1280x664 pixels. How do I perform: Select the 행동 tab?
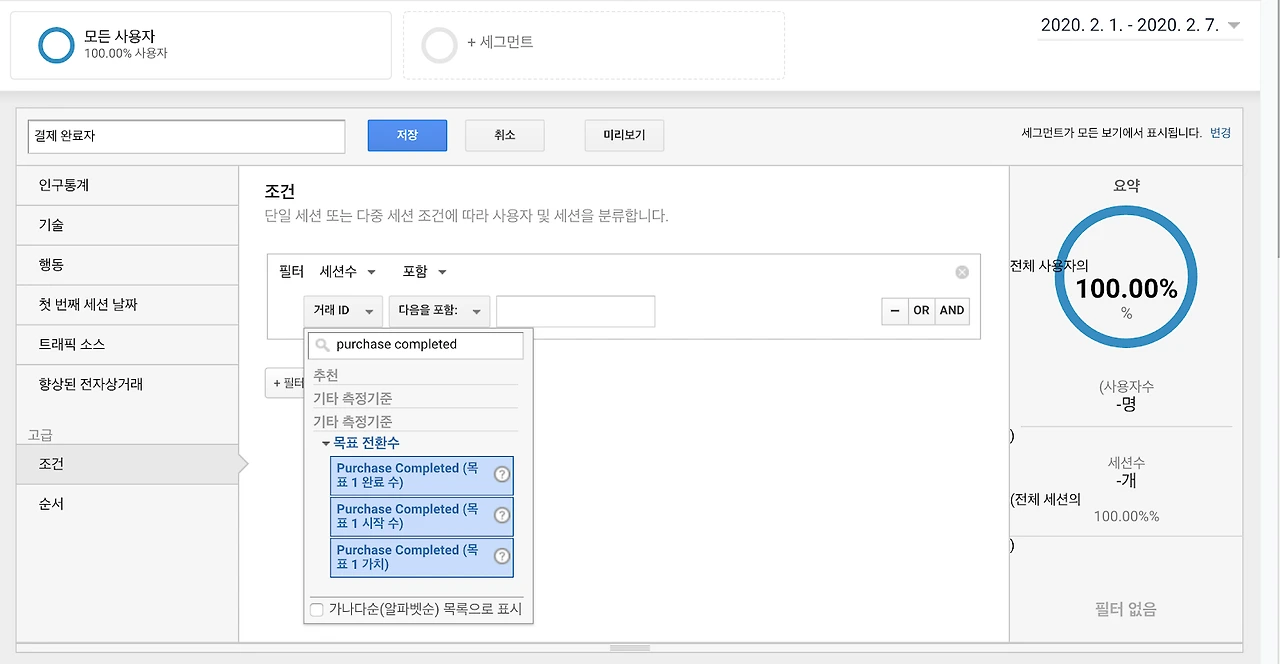coord(127,265)
